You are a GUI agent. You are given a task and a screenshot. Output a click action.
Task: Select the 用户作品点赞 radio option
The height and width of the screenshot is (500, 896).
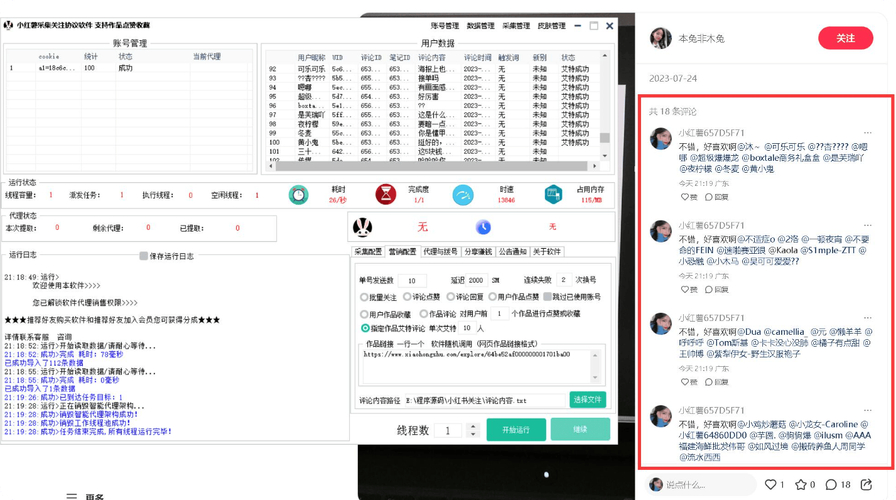(492, 297)
